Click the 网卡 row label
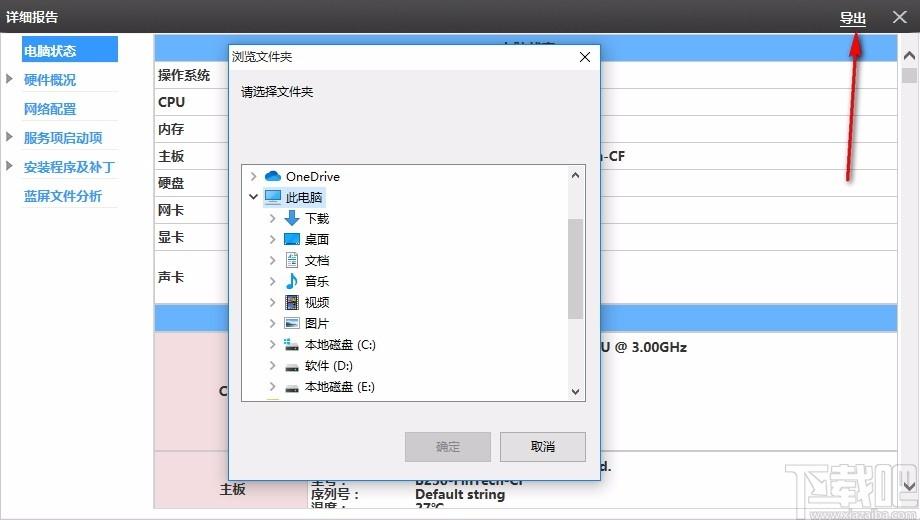Image resolution: width=920 pixels, height=520 pixels. tap(171, 210)
